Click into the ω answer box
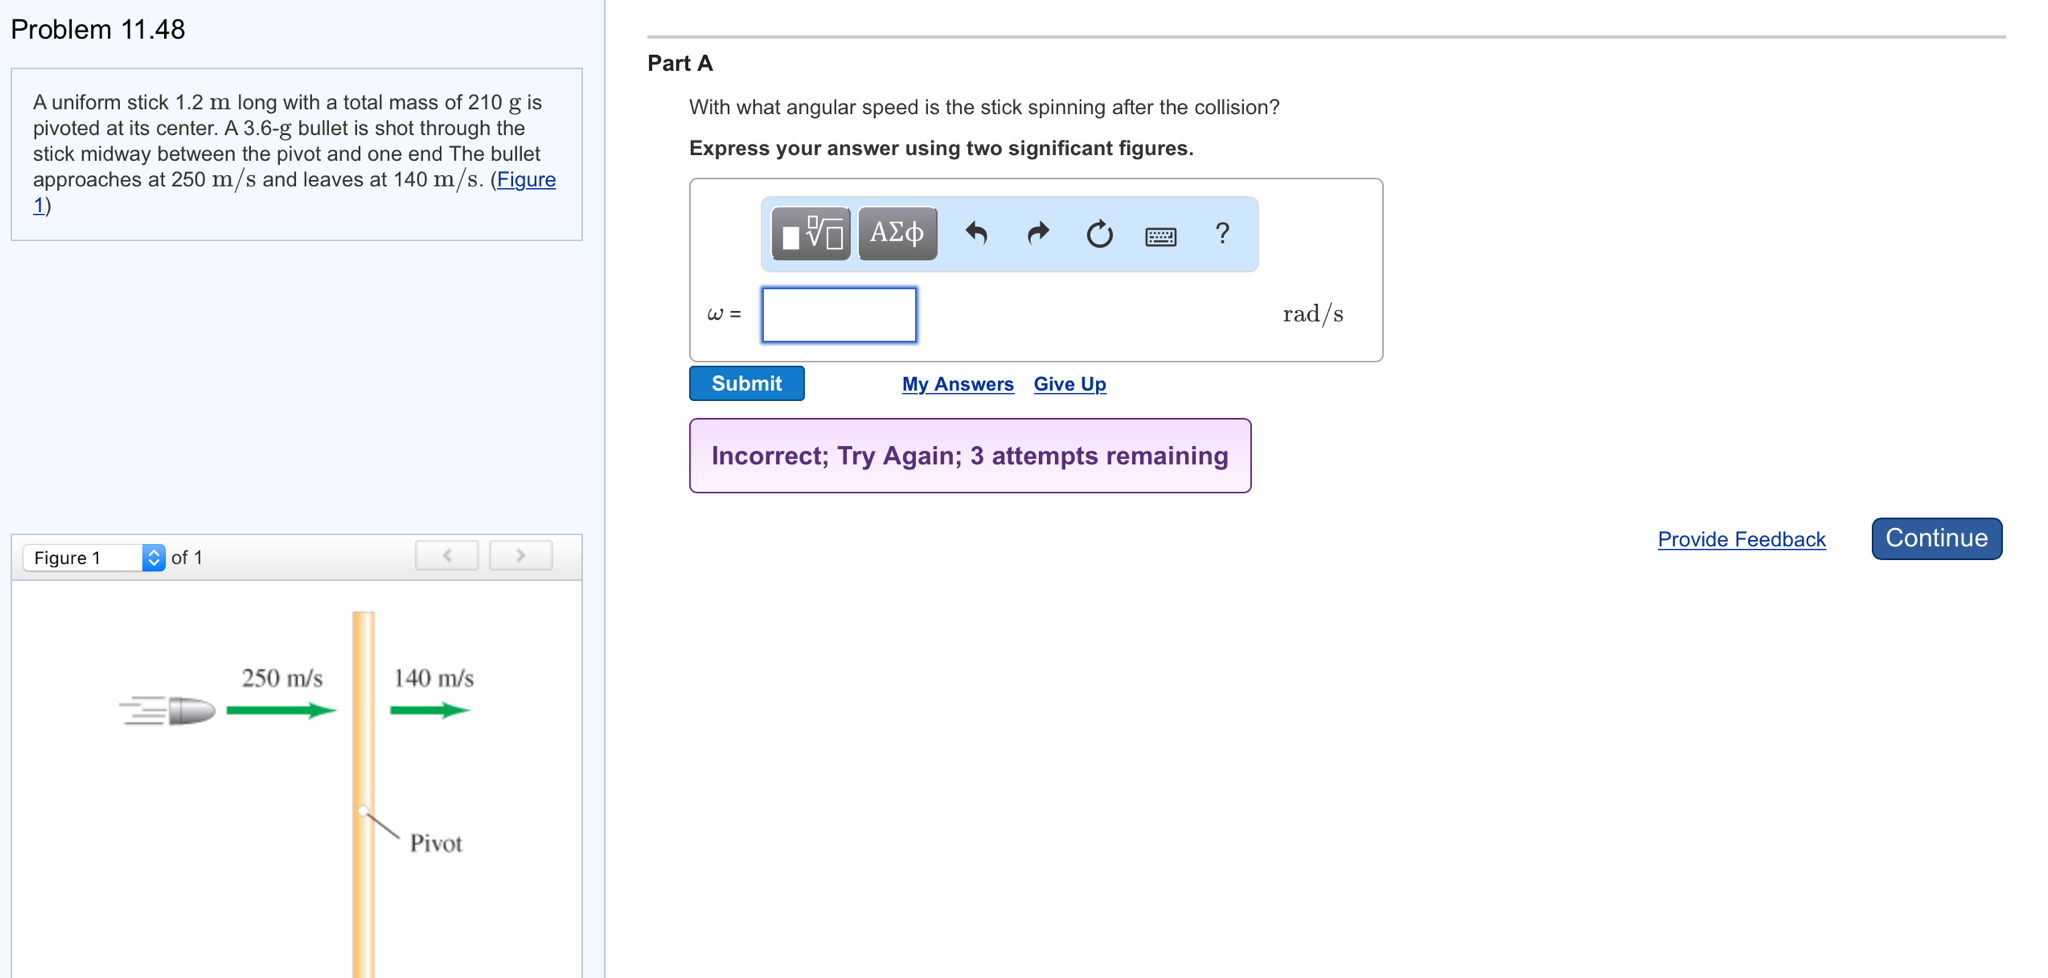 (839, 315)
